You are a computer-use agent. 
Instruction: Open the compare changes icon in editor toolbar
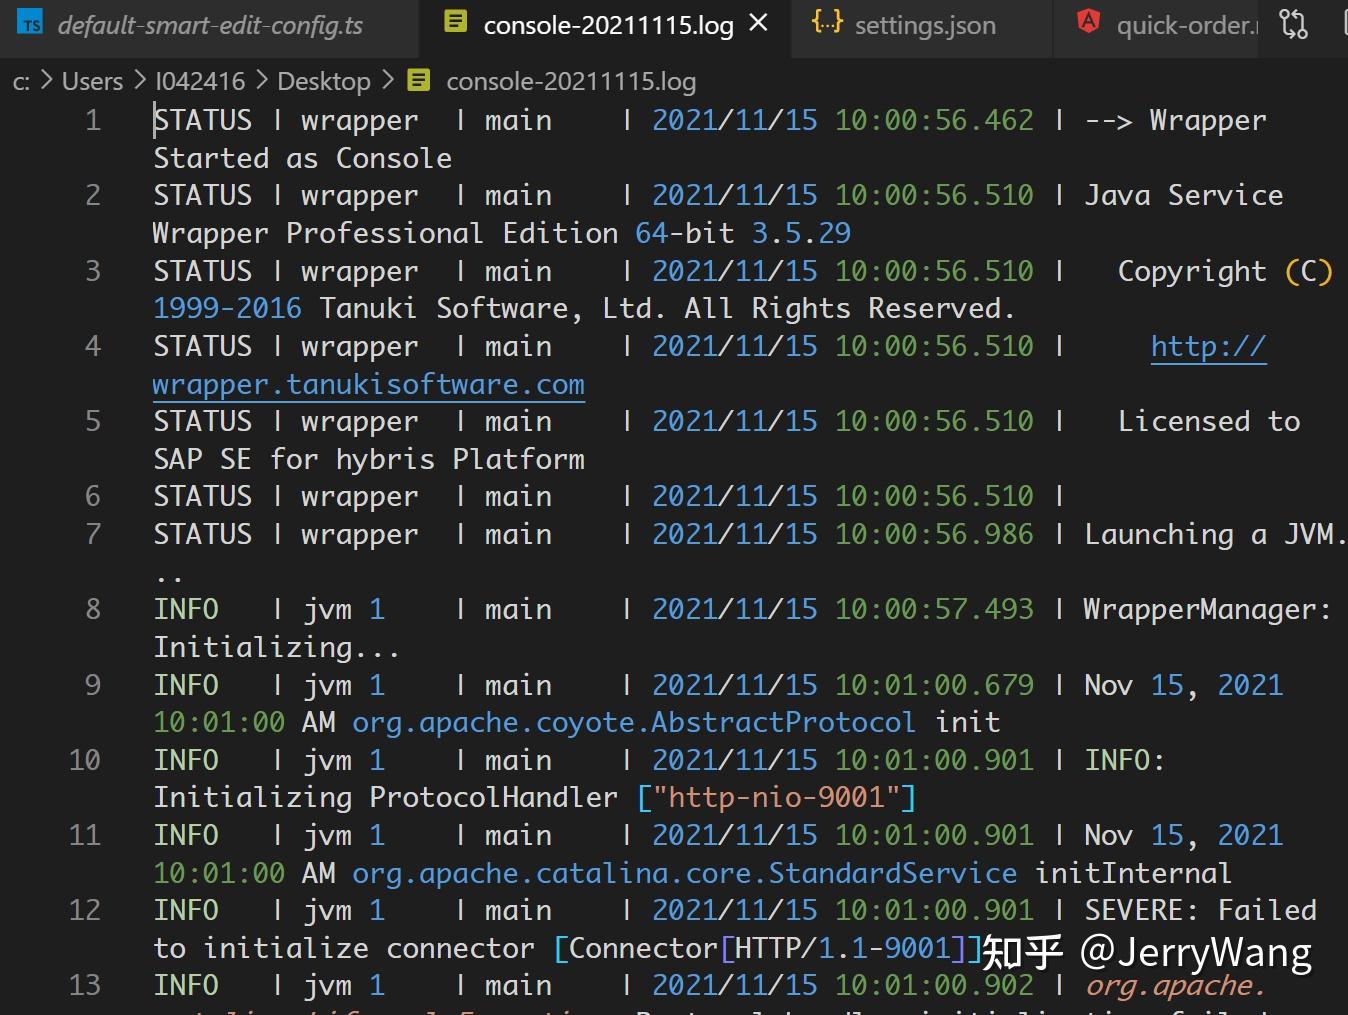tap(1293, 24)
